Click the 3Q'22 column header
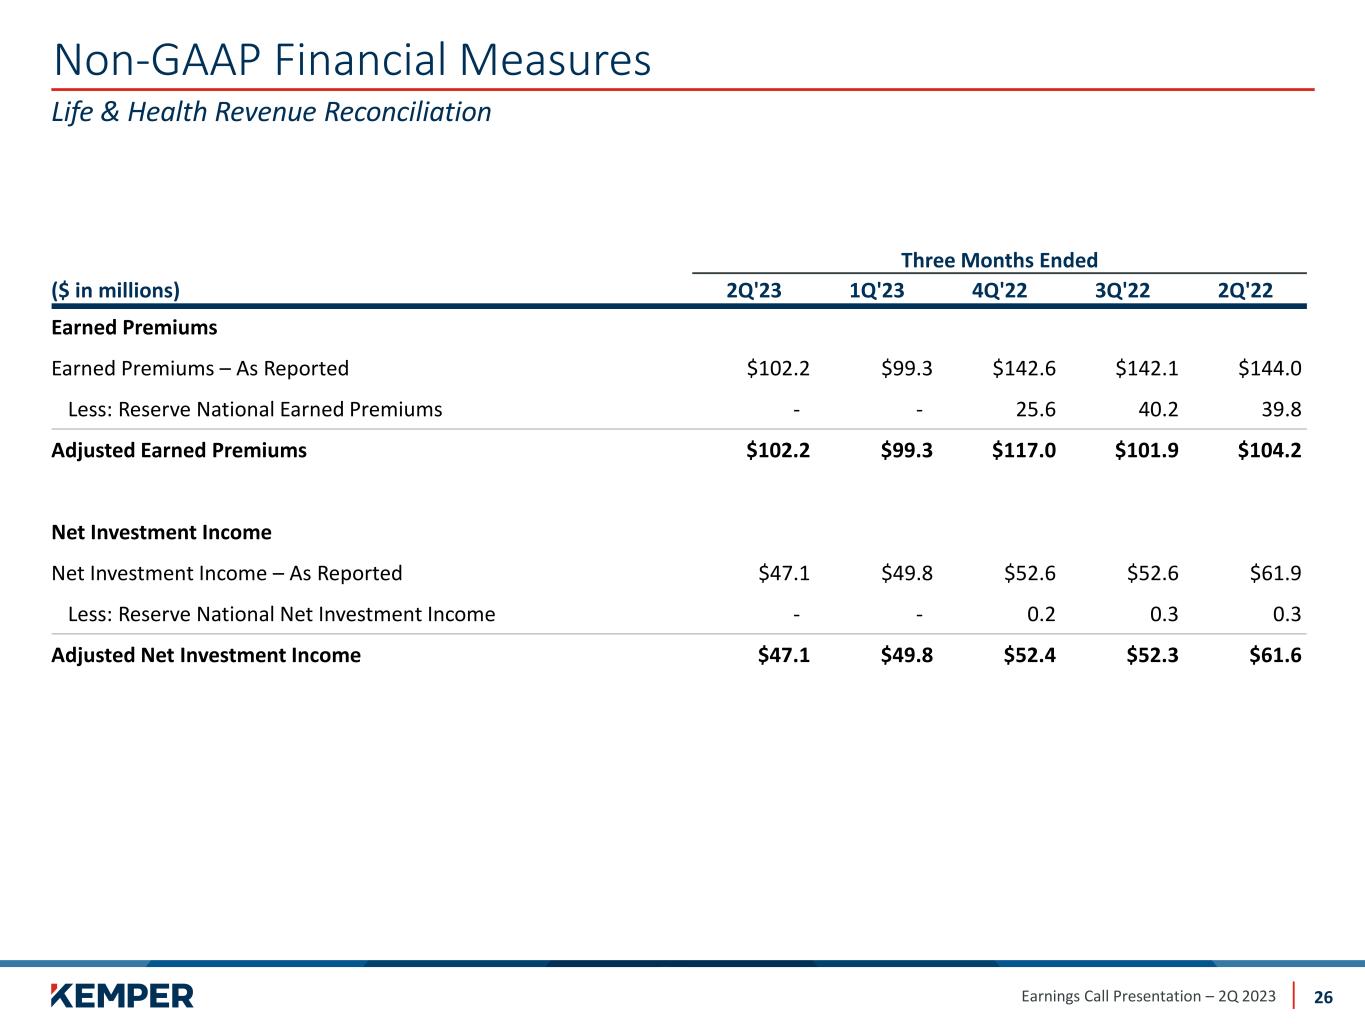Viewport: 1365px width, 1024px height. coord(1122,290)
